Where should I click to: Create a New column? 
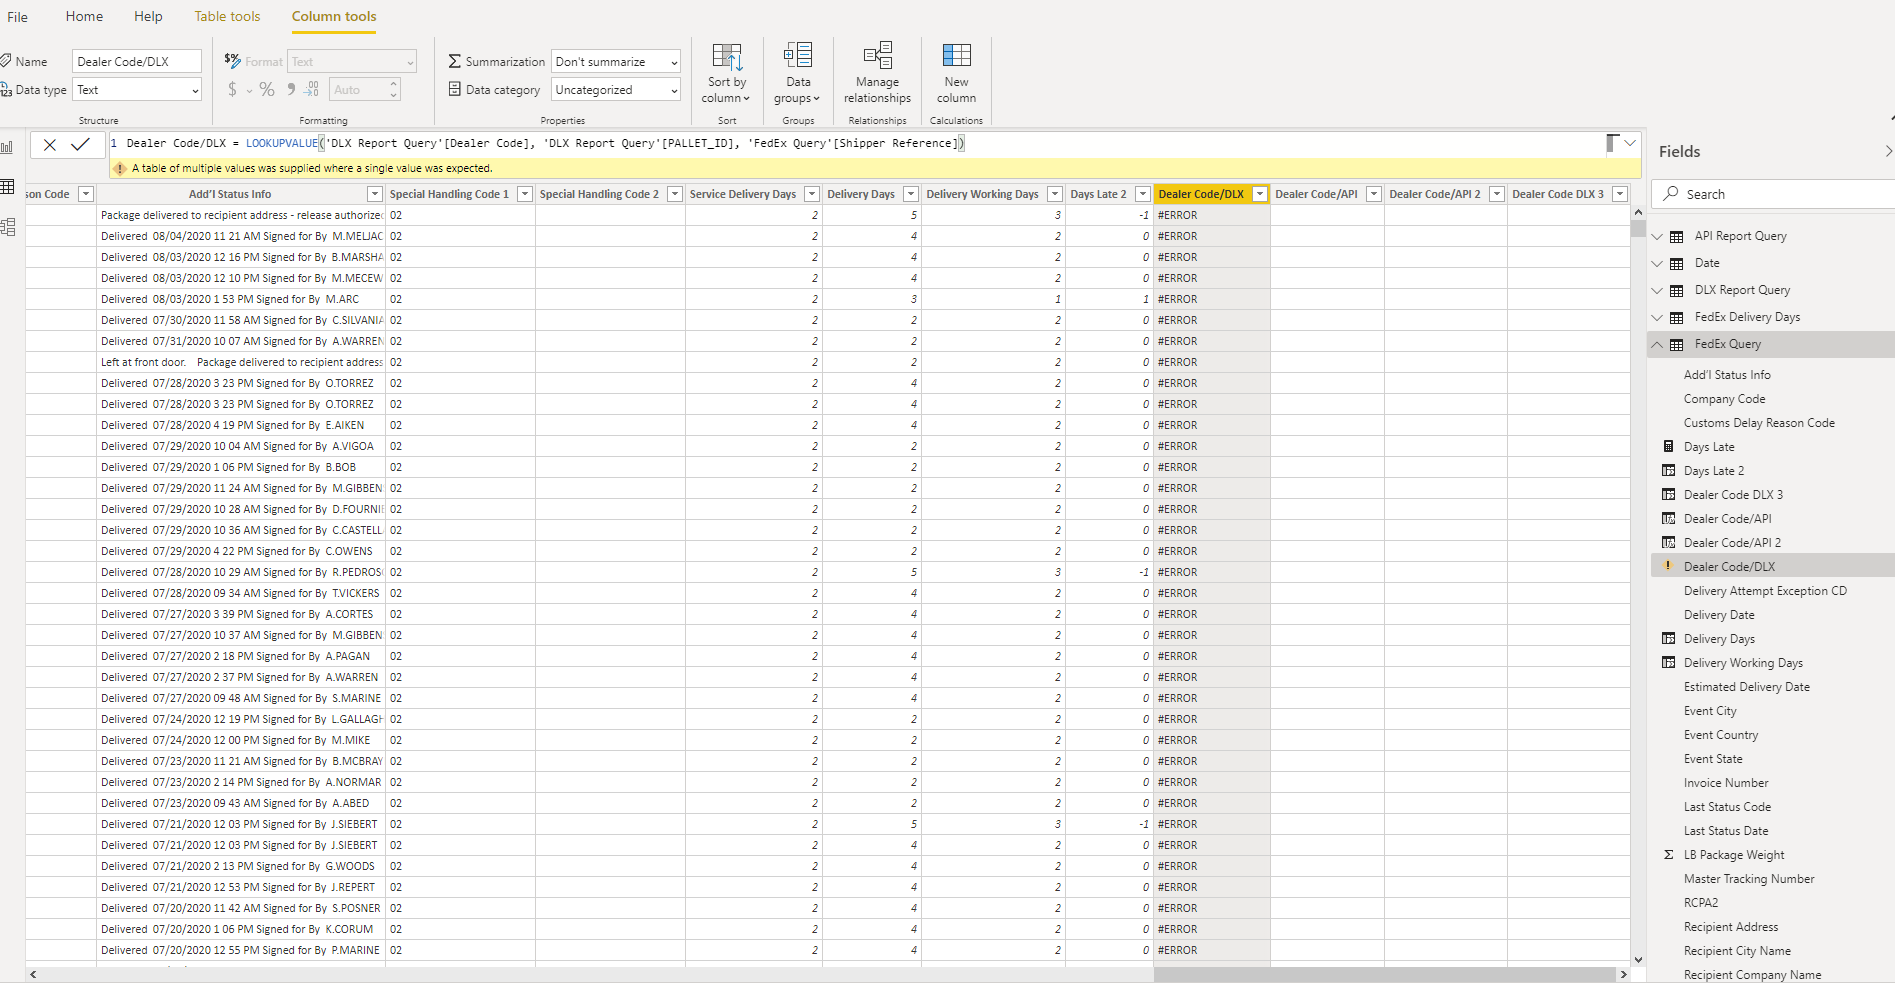tap(956, 73)
